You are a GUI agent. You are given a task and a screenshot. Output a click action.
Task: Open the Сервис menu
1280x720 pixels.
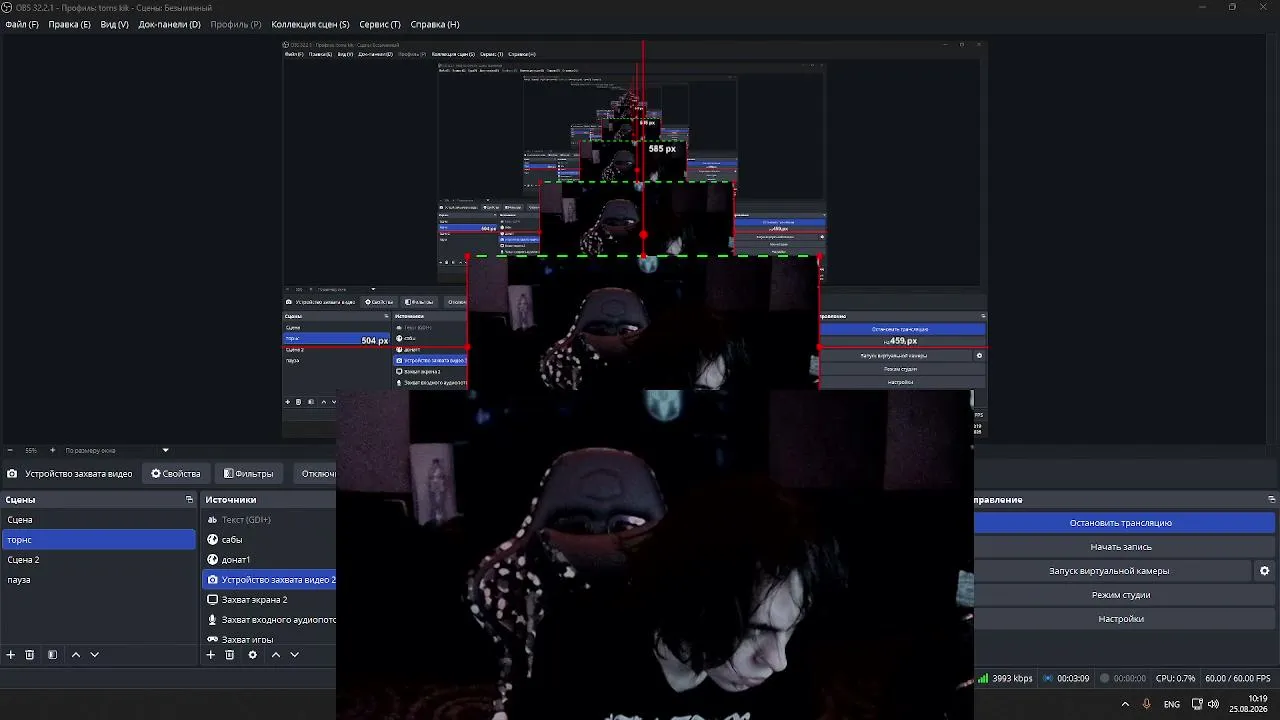click(x=380, y=24)
